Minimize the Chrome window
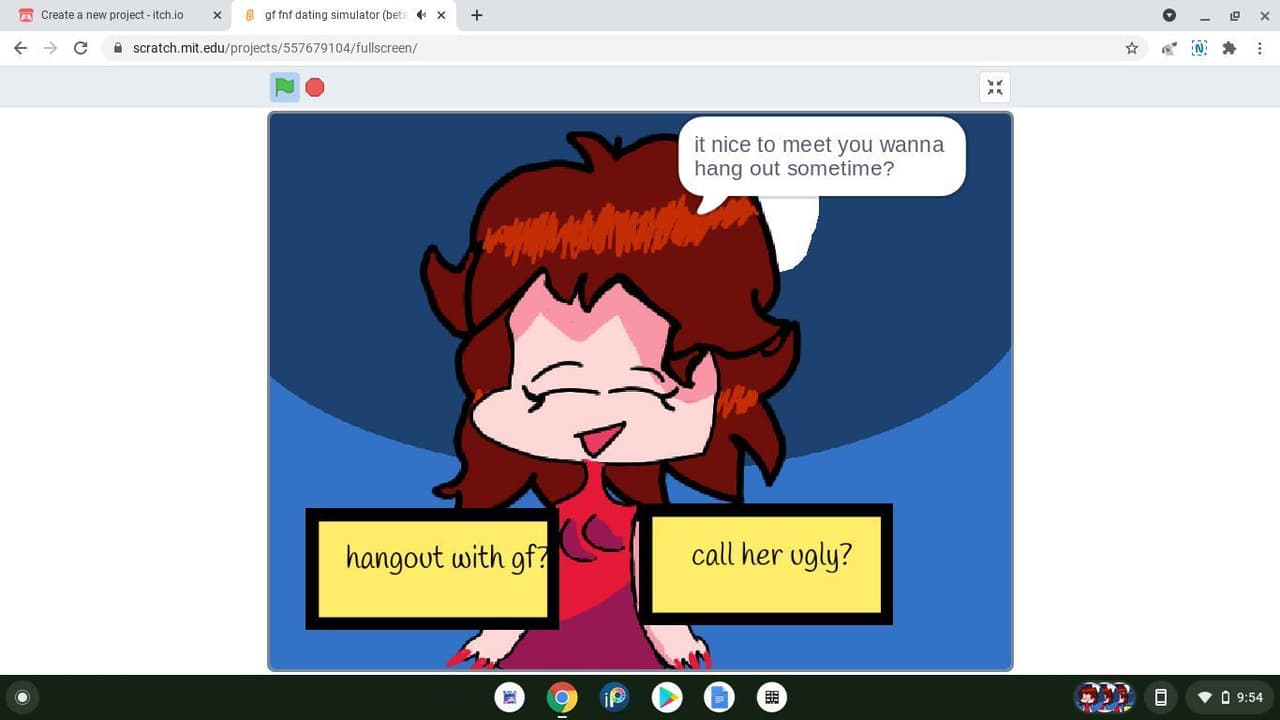1280x720 pixels. (1205, 15)
